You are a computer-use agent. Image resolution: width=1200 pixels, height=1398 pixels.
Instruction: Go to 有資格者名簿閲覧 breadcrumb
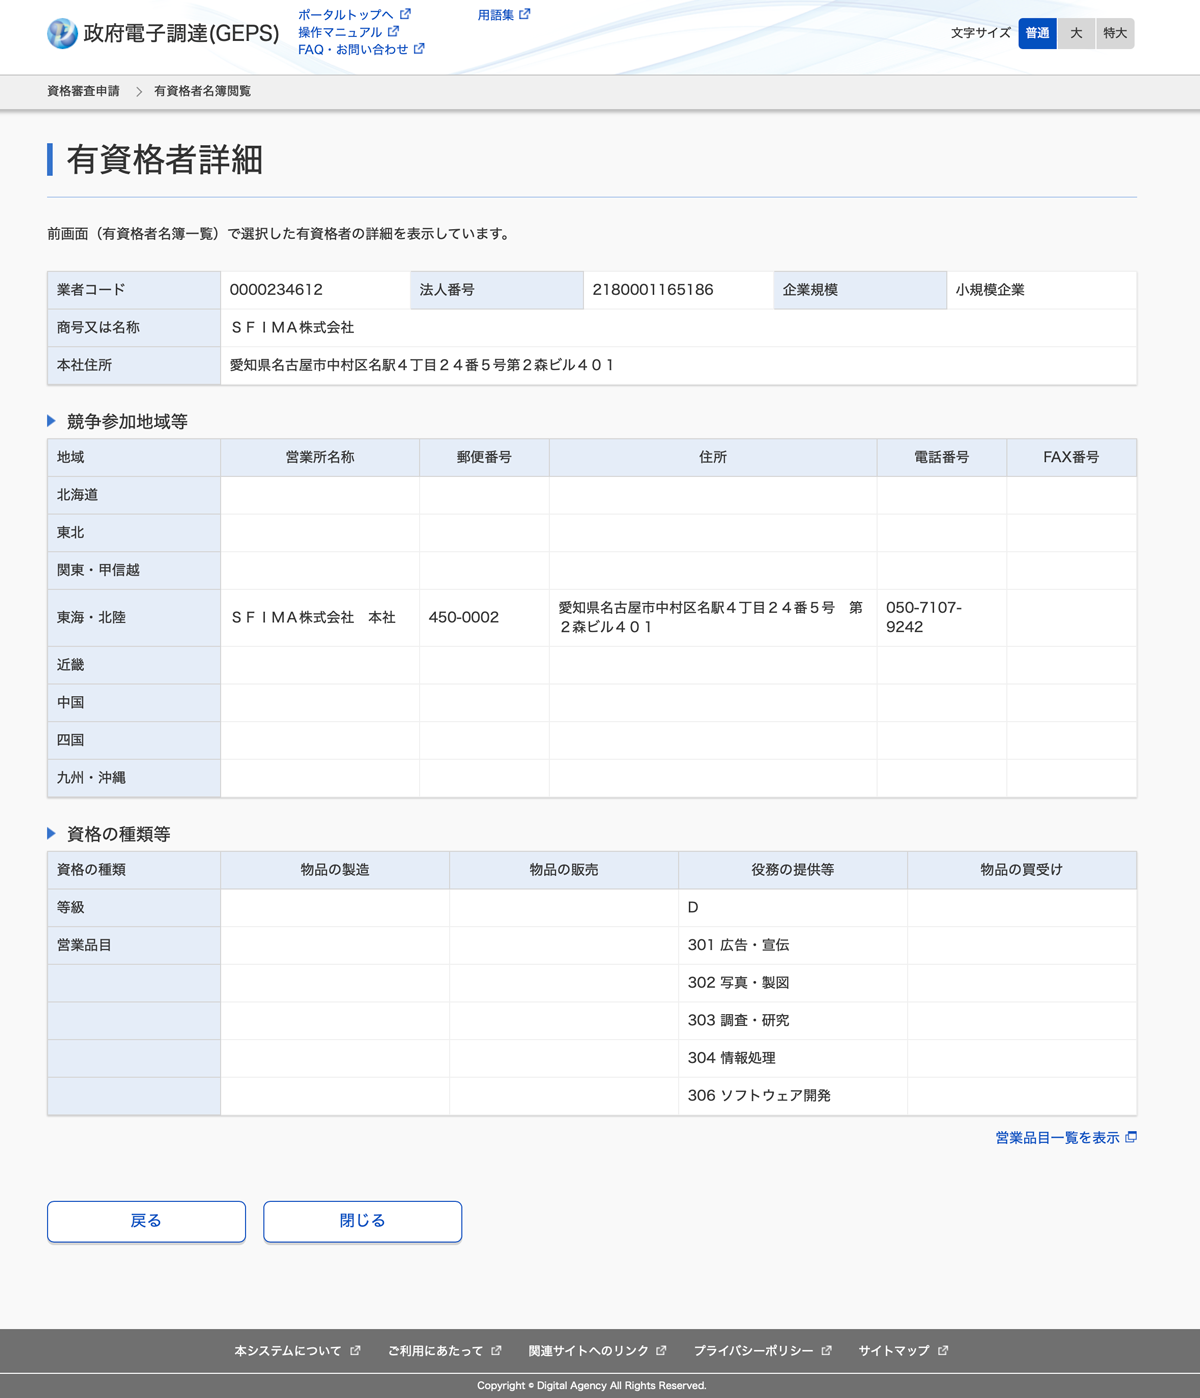[x=202, y=91]
